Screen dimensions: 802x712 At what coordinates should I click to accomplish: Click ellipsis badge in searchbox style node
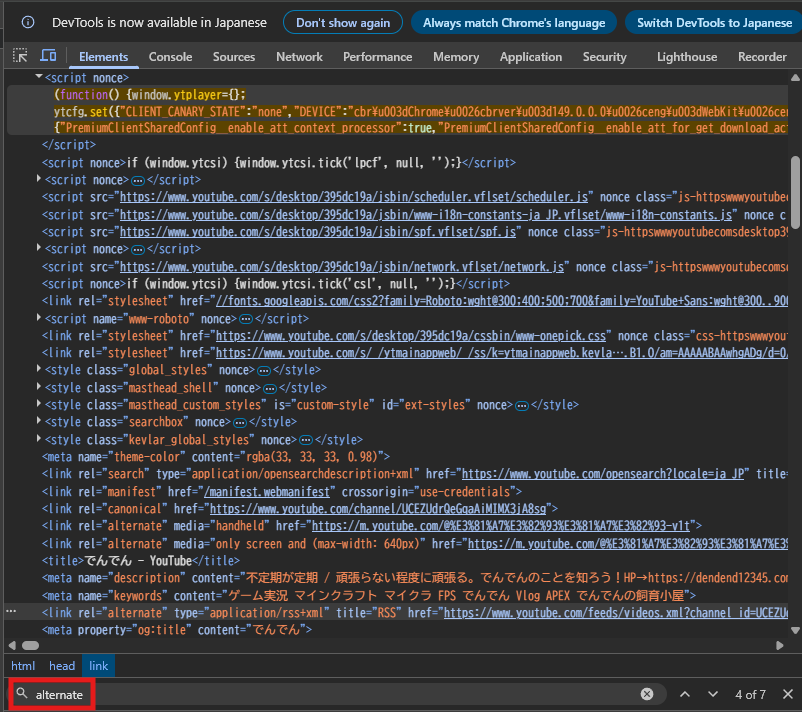pos(240,423)
